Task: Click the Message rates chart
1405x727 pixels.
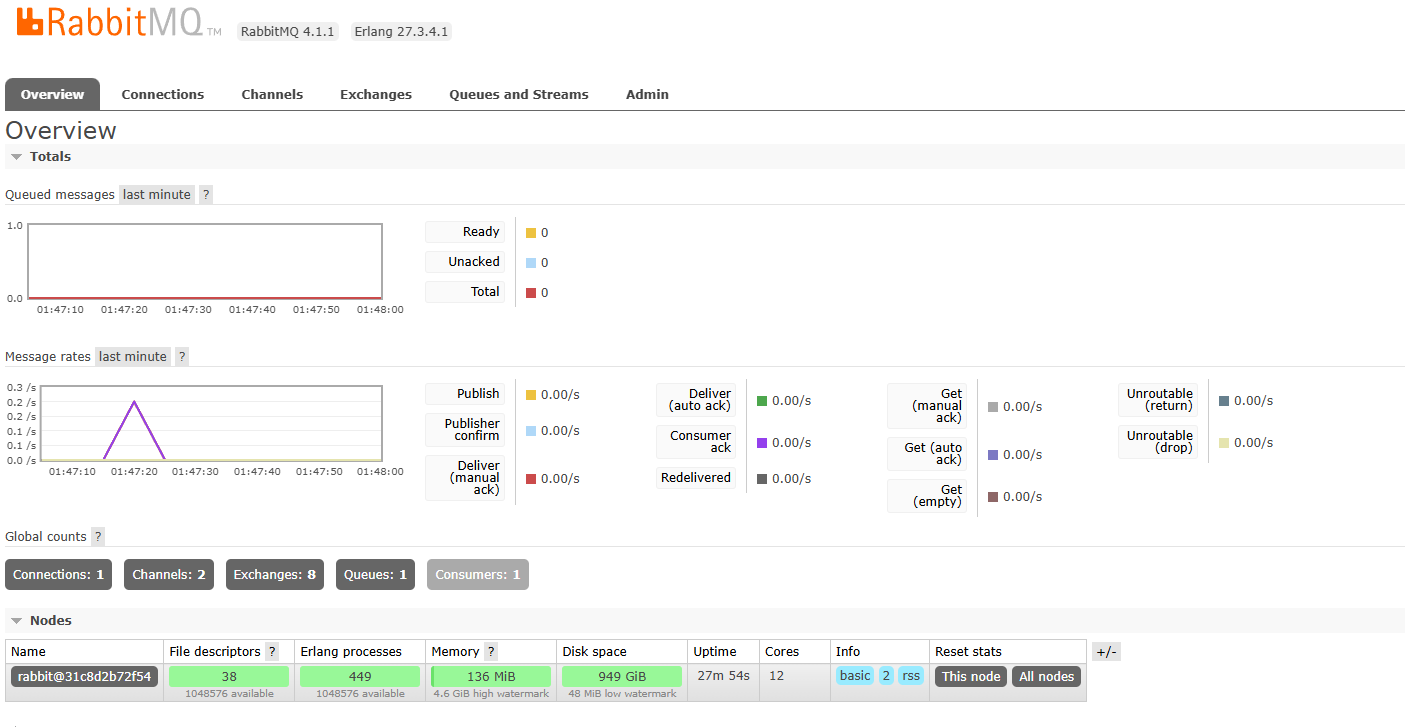Action: pos(211,423)
